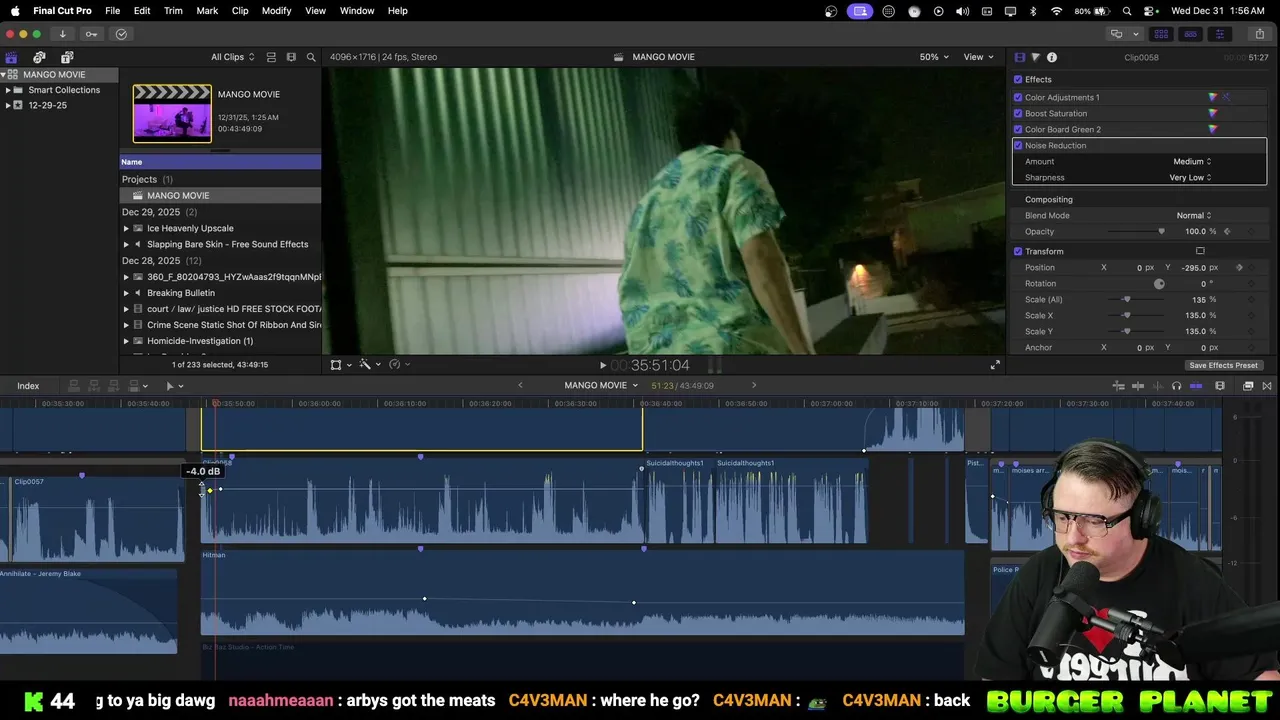Open the Keyword Editor key icon
Viewport: 1280px width, 720px height.
(91, 34)
